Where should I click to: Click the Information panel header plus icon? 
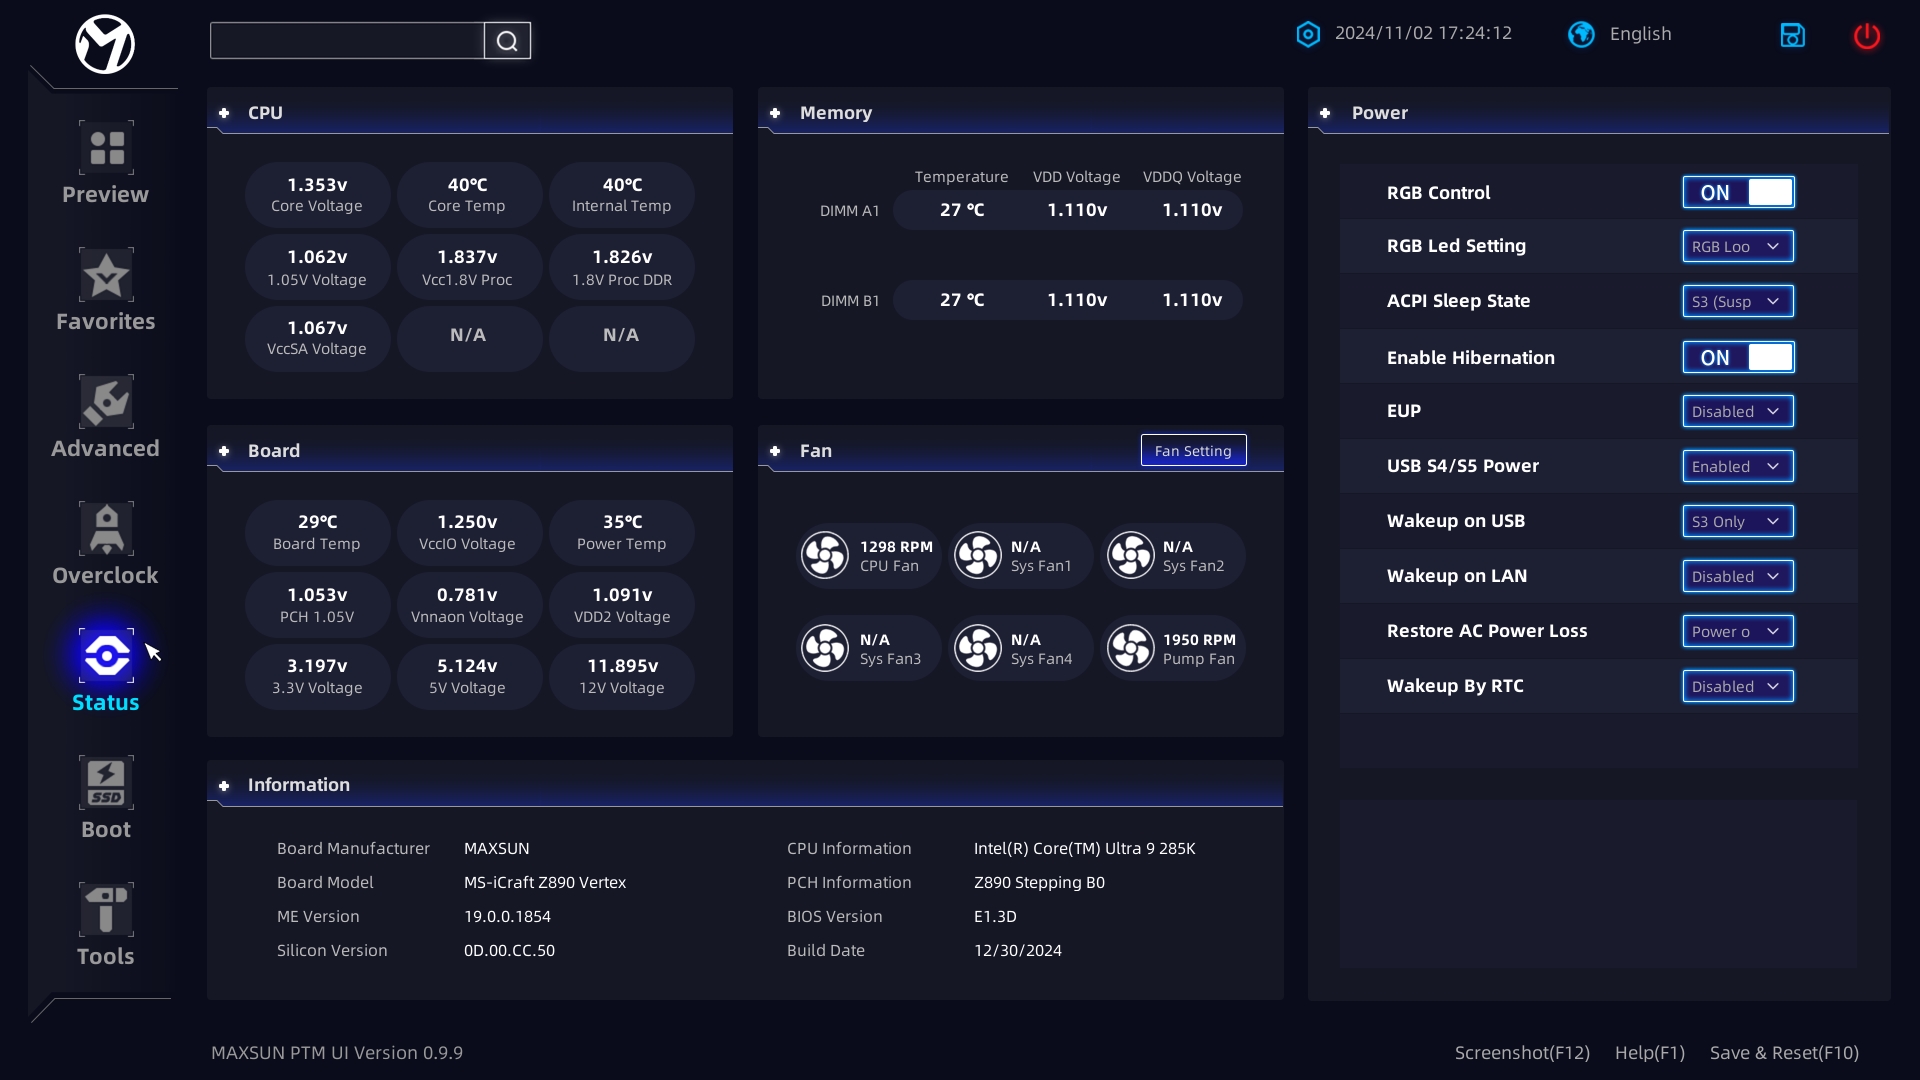coord(224,786)
